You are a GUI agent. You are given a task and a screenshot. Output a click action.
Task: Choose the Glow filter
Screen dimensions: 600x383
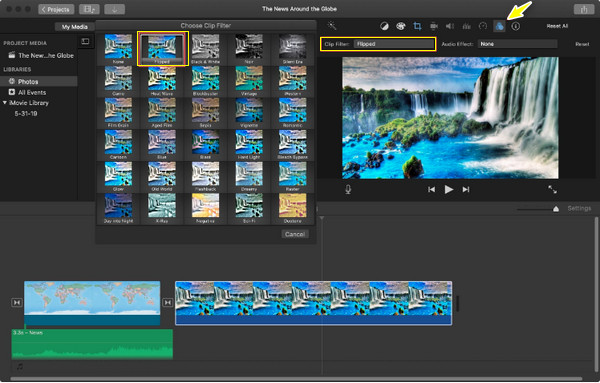click(118, 176)
